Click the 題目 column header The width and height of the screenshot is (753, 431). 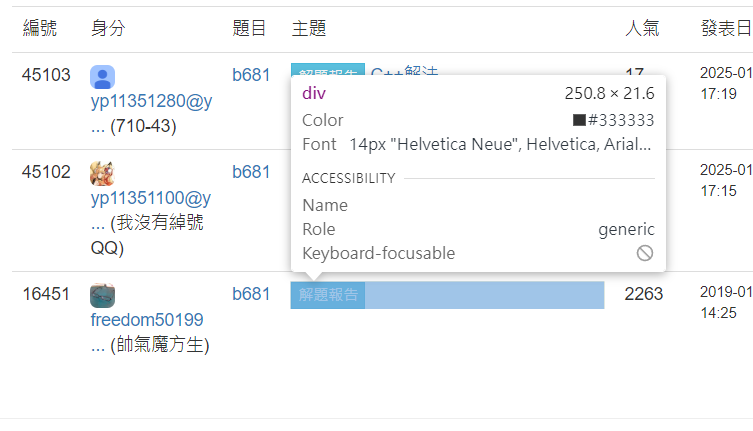click(249, 29)
